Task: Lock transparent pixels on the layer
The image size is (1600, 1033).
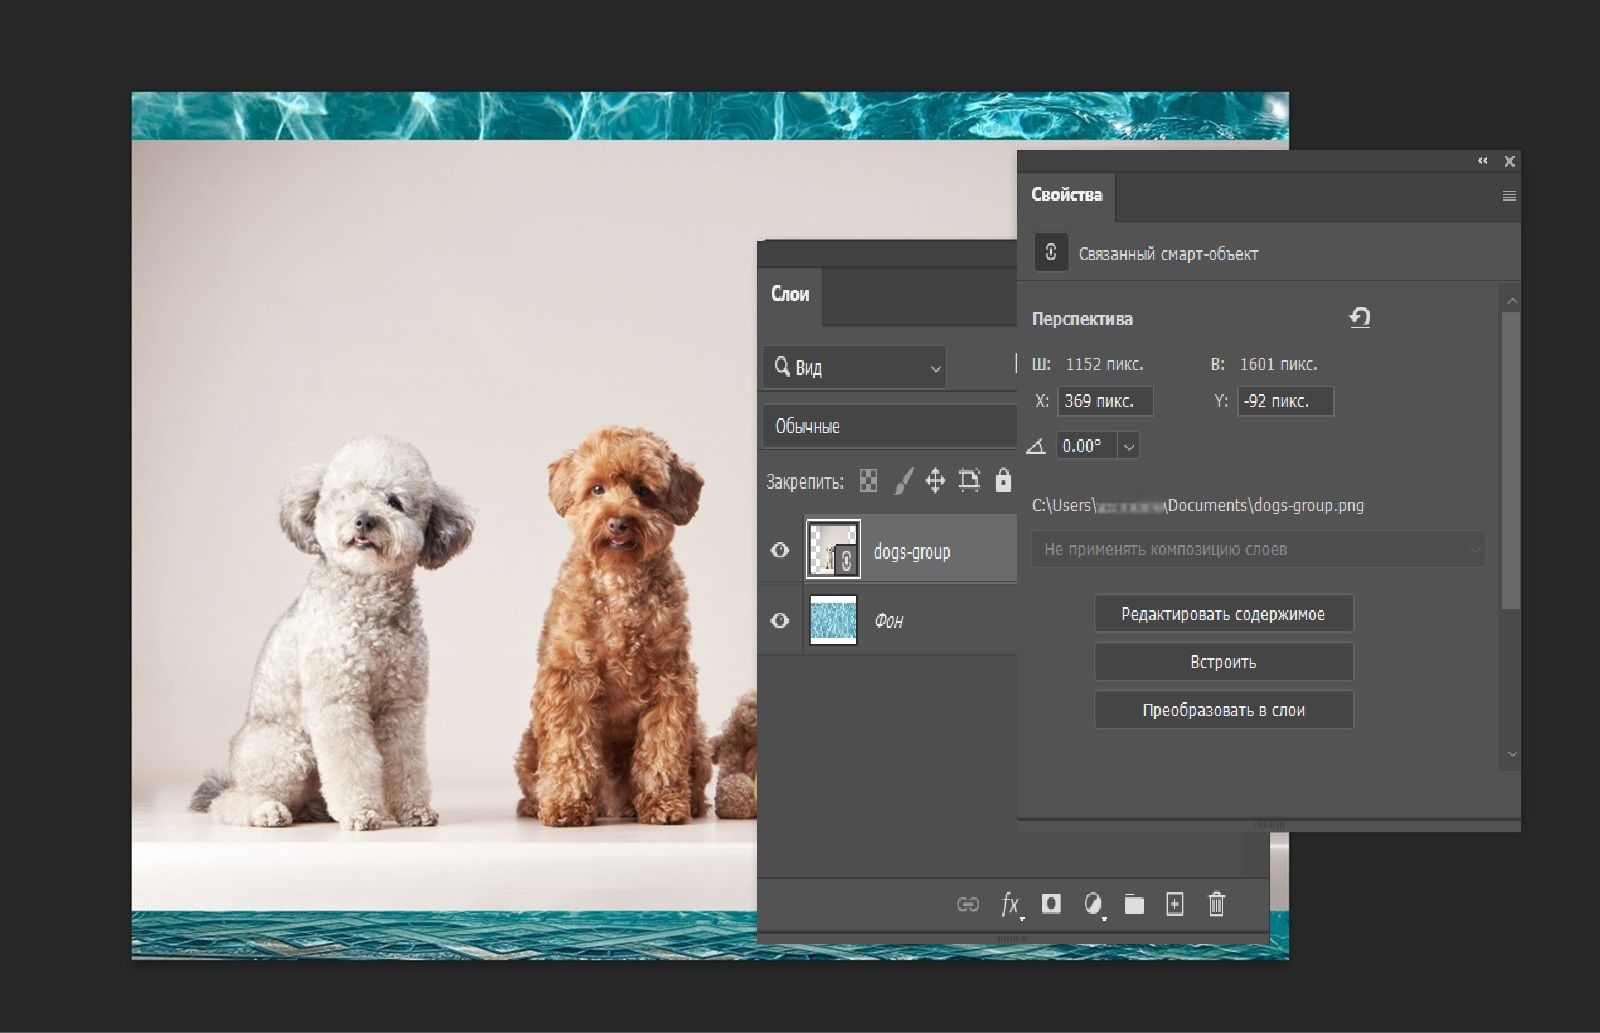Action: tap(869, 480)
